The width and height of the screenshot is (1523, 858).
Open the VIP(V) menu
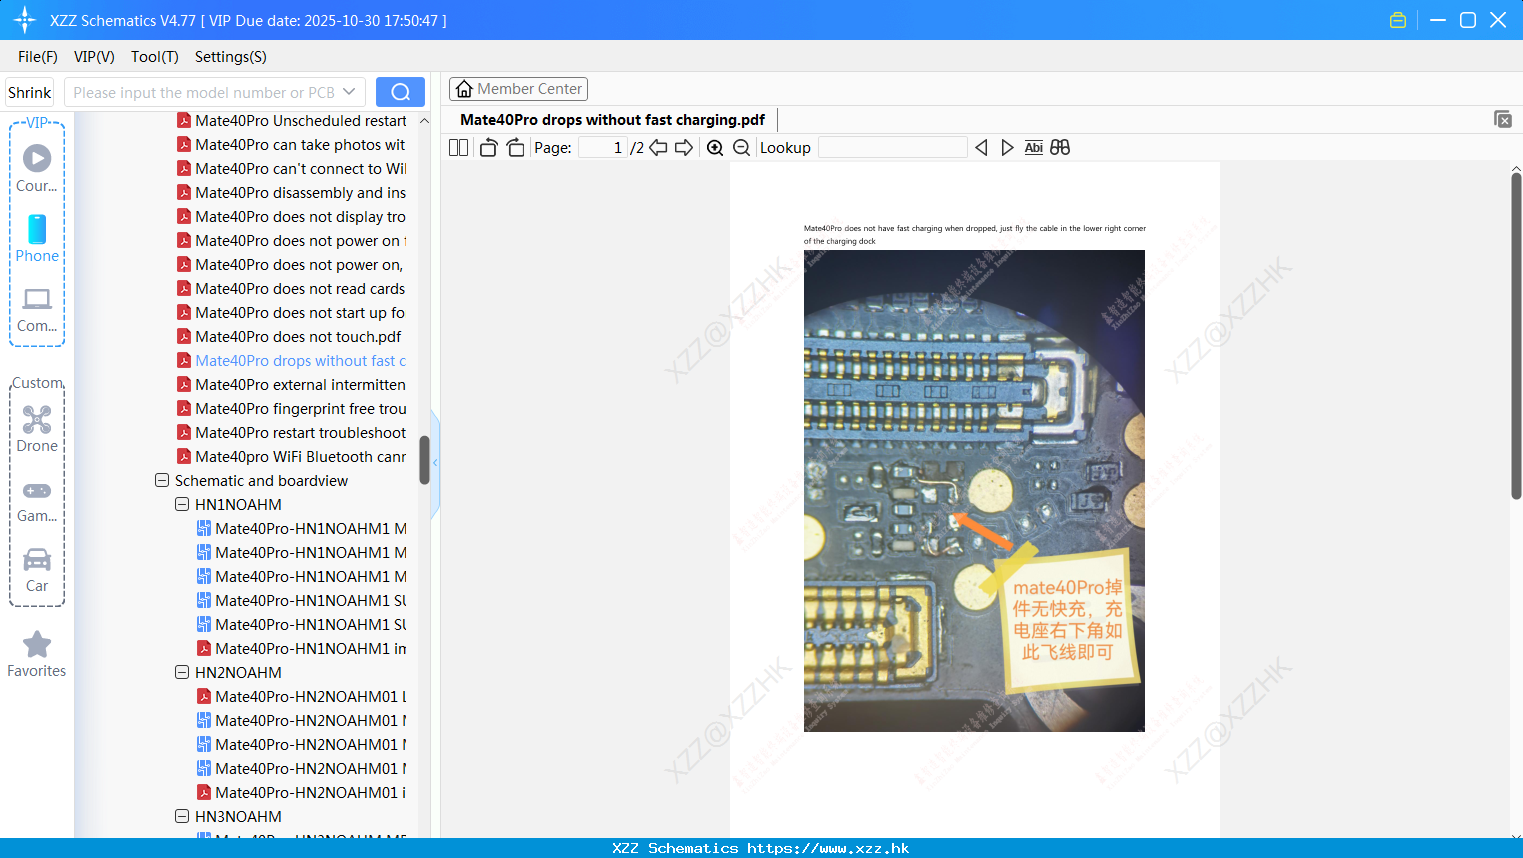pyautogui.click(x=94, y=57)
